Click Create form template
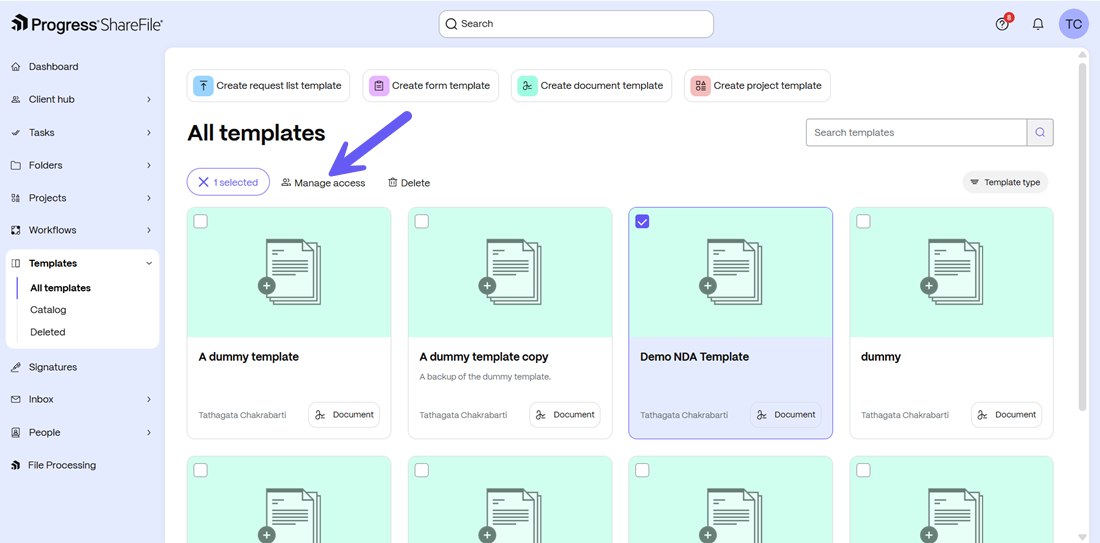Viewport: 1100px width, 543px height. coord(430,86)
